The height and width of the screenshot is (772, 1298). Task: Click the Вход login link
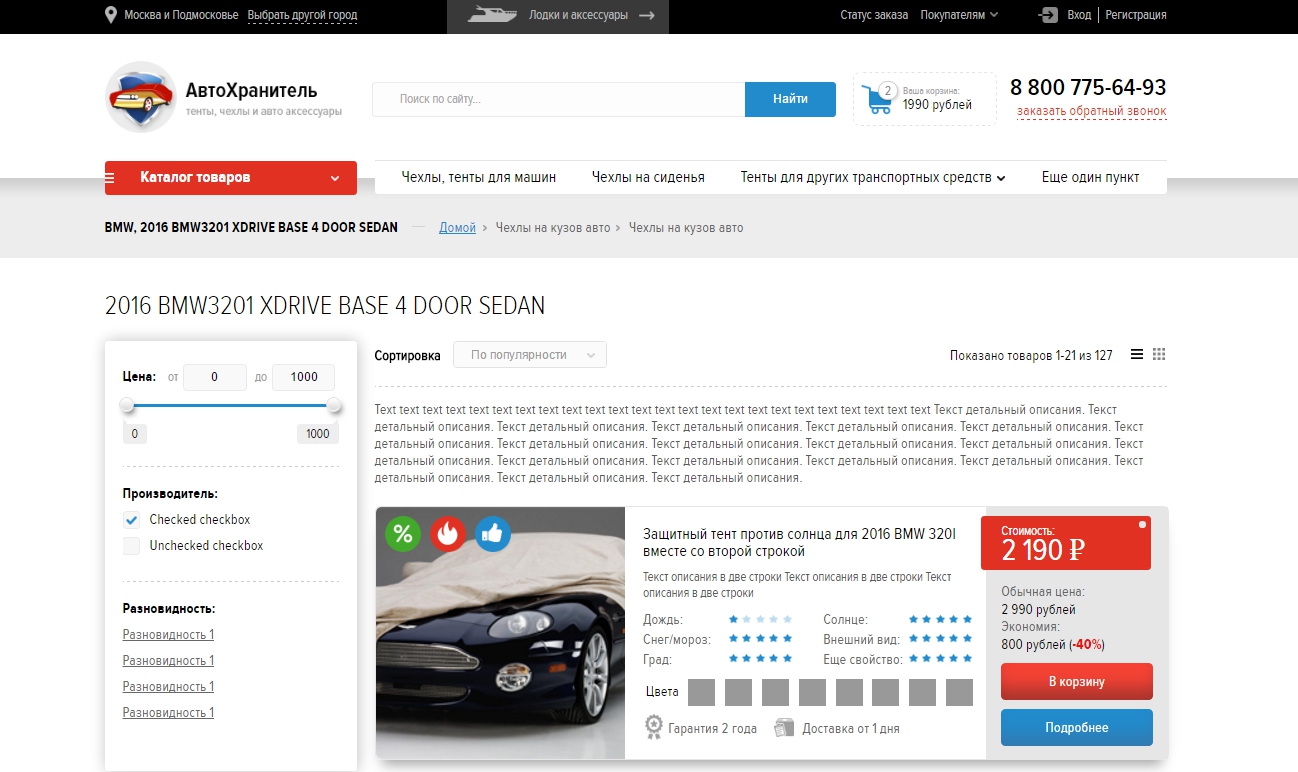coord(1079,15)
